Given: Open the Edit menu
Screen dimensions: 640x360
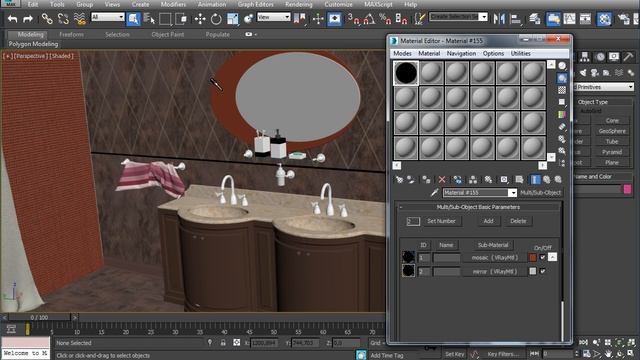Looking at the screenshot, I should pos(33,4).
